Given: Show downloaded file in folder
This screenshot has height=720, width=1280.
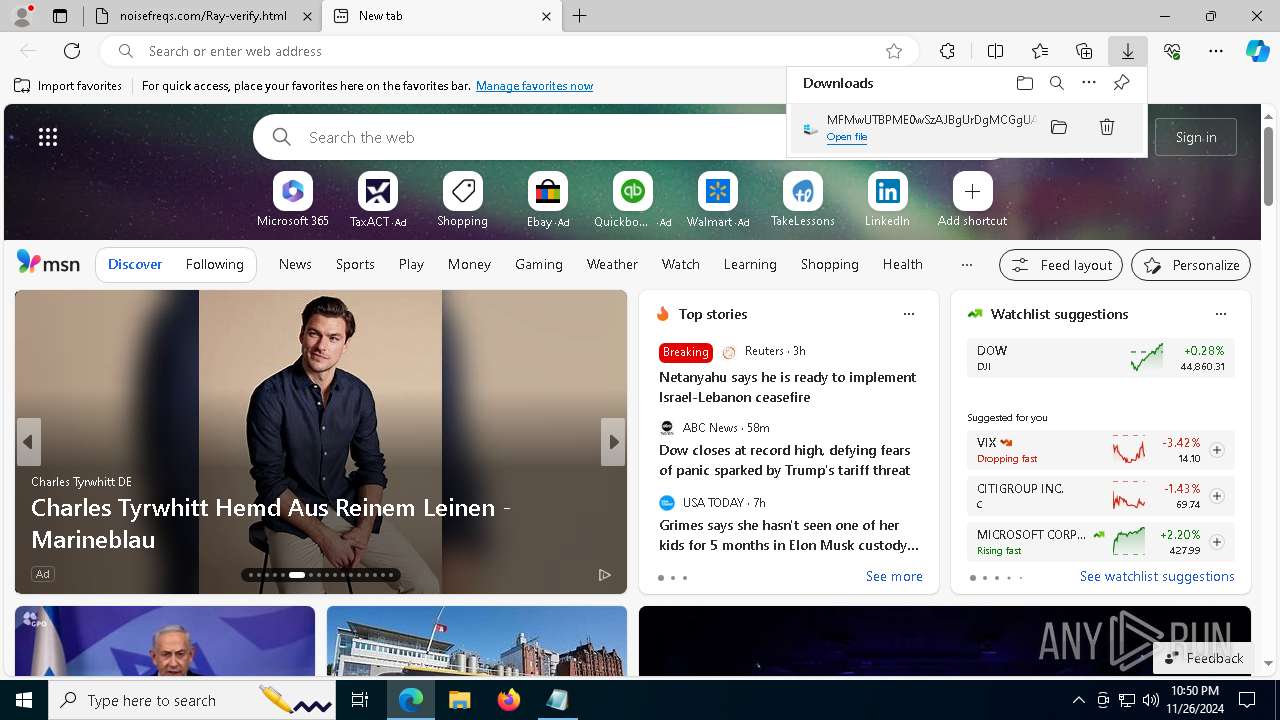Looking at the screenshot, I should click(x=1059, y=127).
